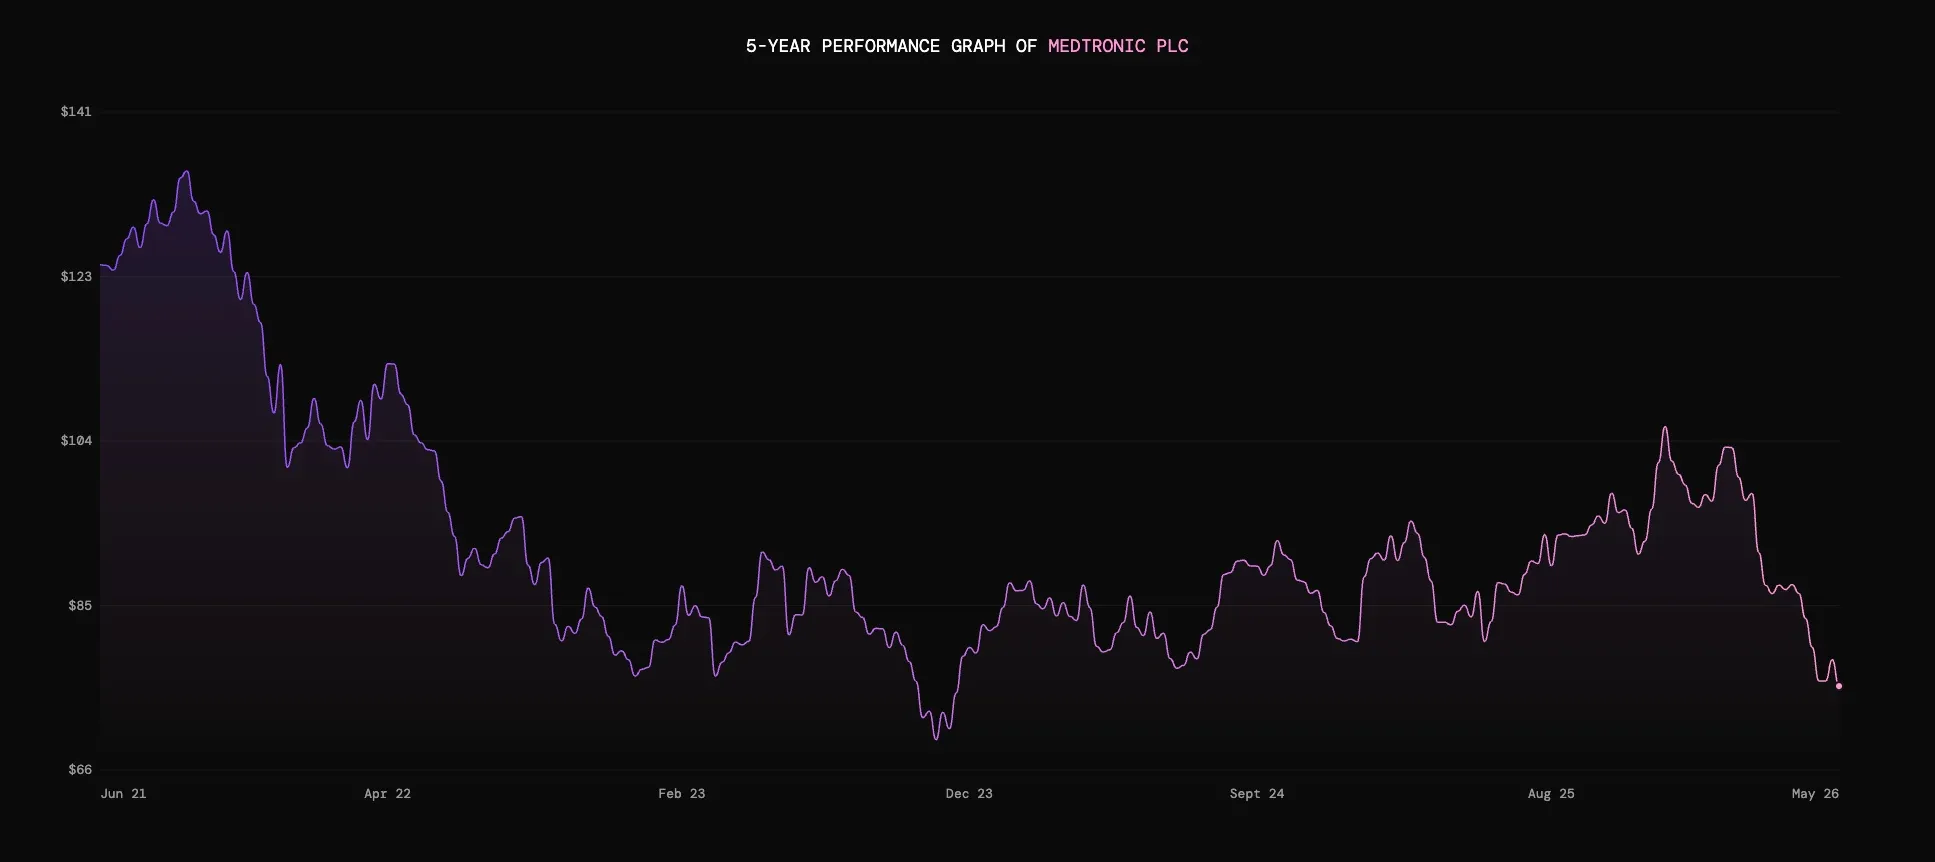Screen dimensions: 1935x862
Task: Select the $66 y-axis label
Action: coord(80,770)
